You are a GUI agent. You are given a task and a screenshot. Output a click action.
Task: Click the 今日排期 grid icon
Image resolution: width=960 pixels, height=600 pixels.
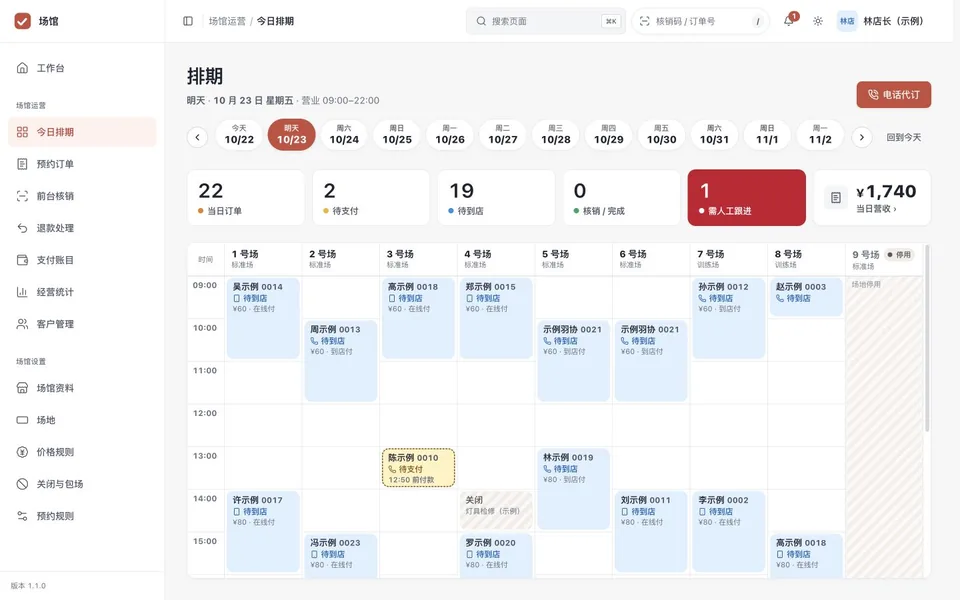(x=22, y=132)
